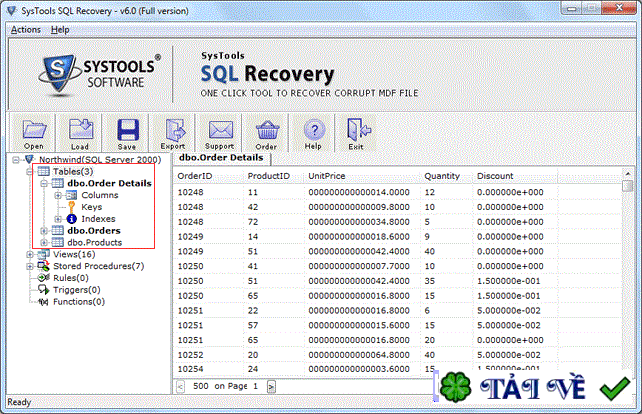
Task: Select dbo.Products in the tree
Action: 92,242
